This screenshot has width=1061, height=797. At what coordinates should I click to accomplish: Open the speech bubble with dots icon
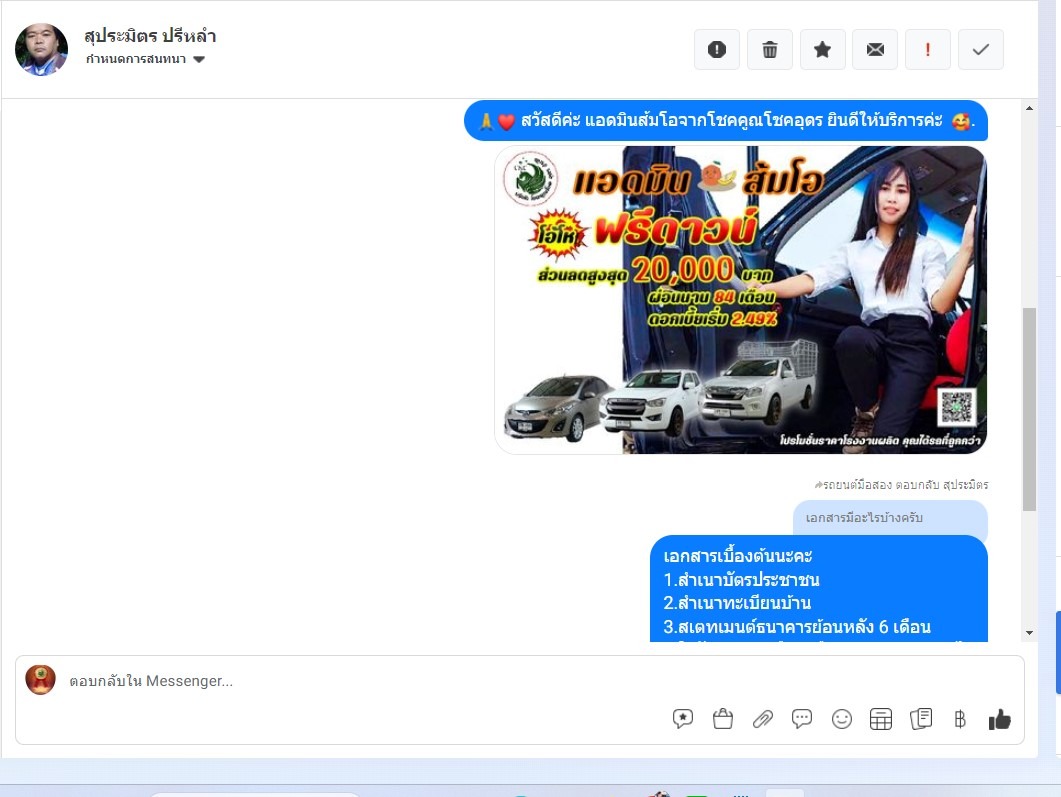coord(802,719)
